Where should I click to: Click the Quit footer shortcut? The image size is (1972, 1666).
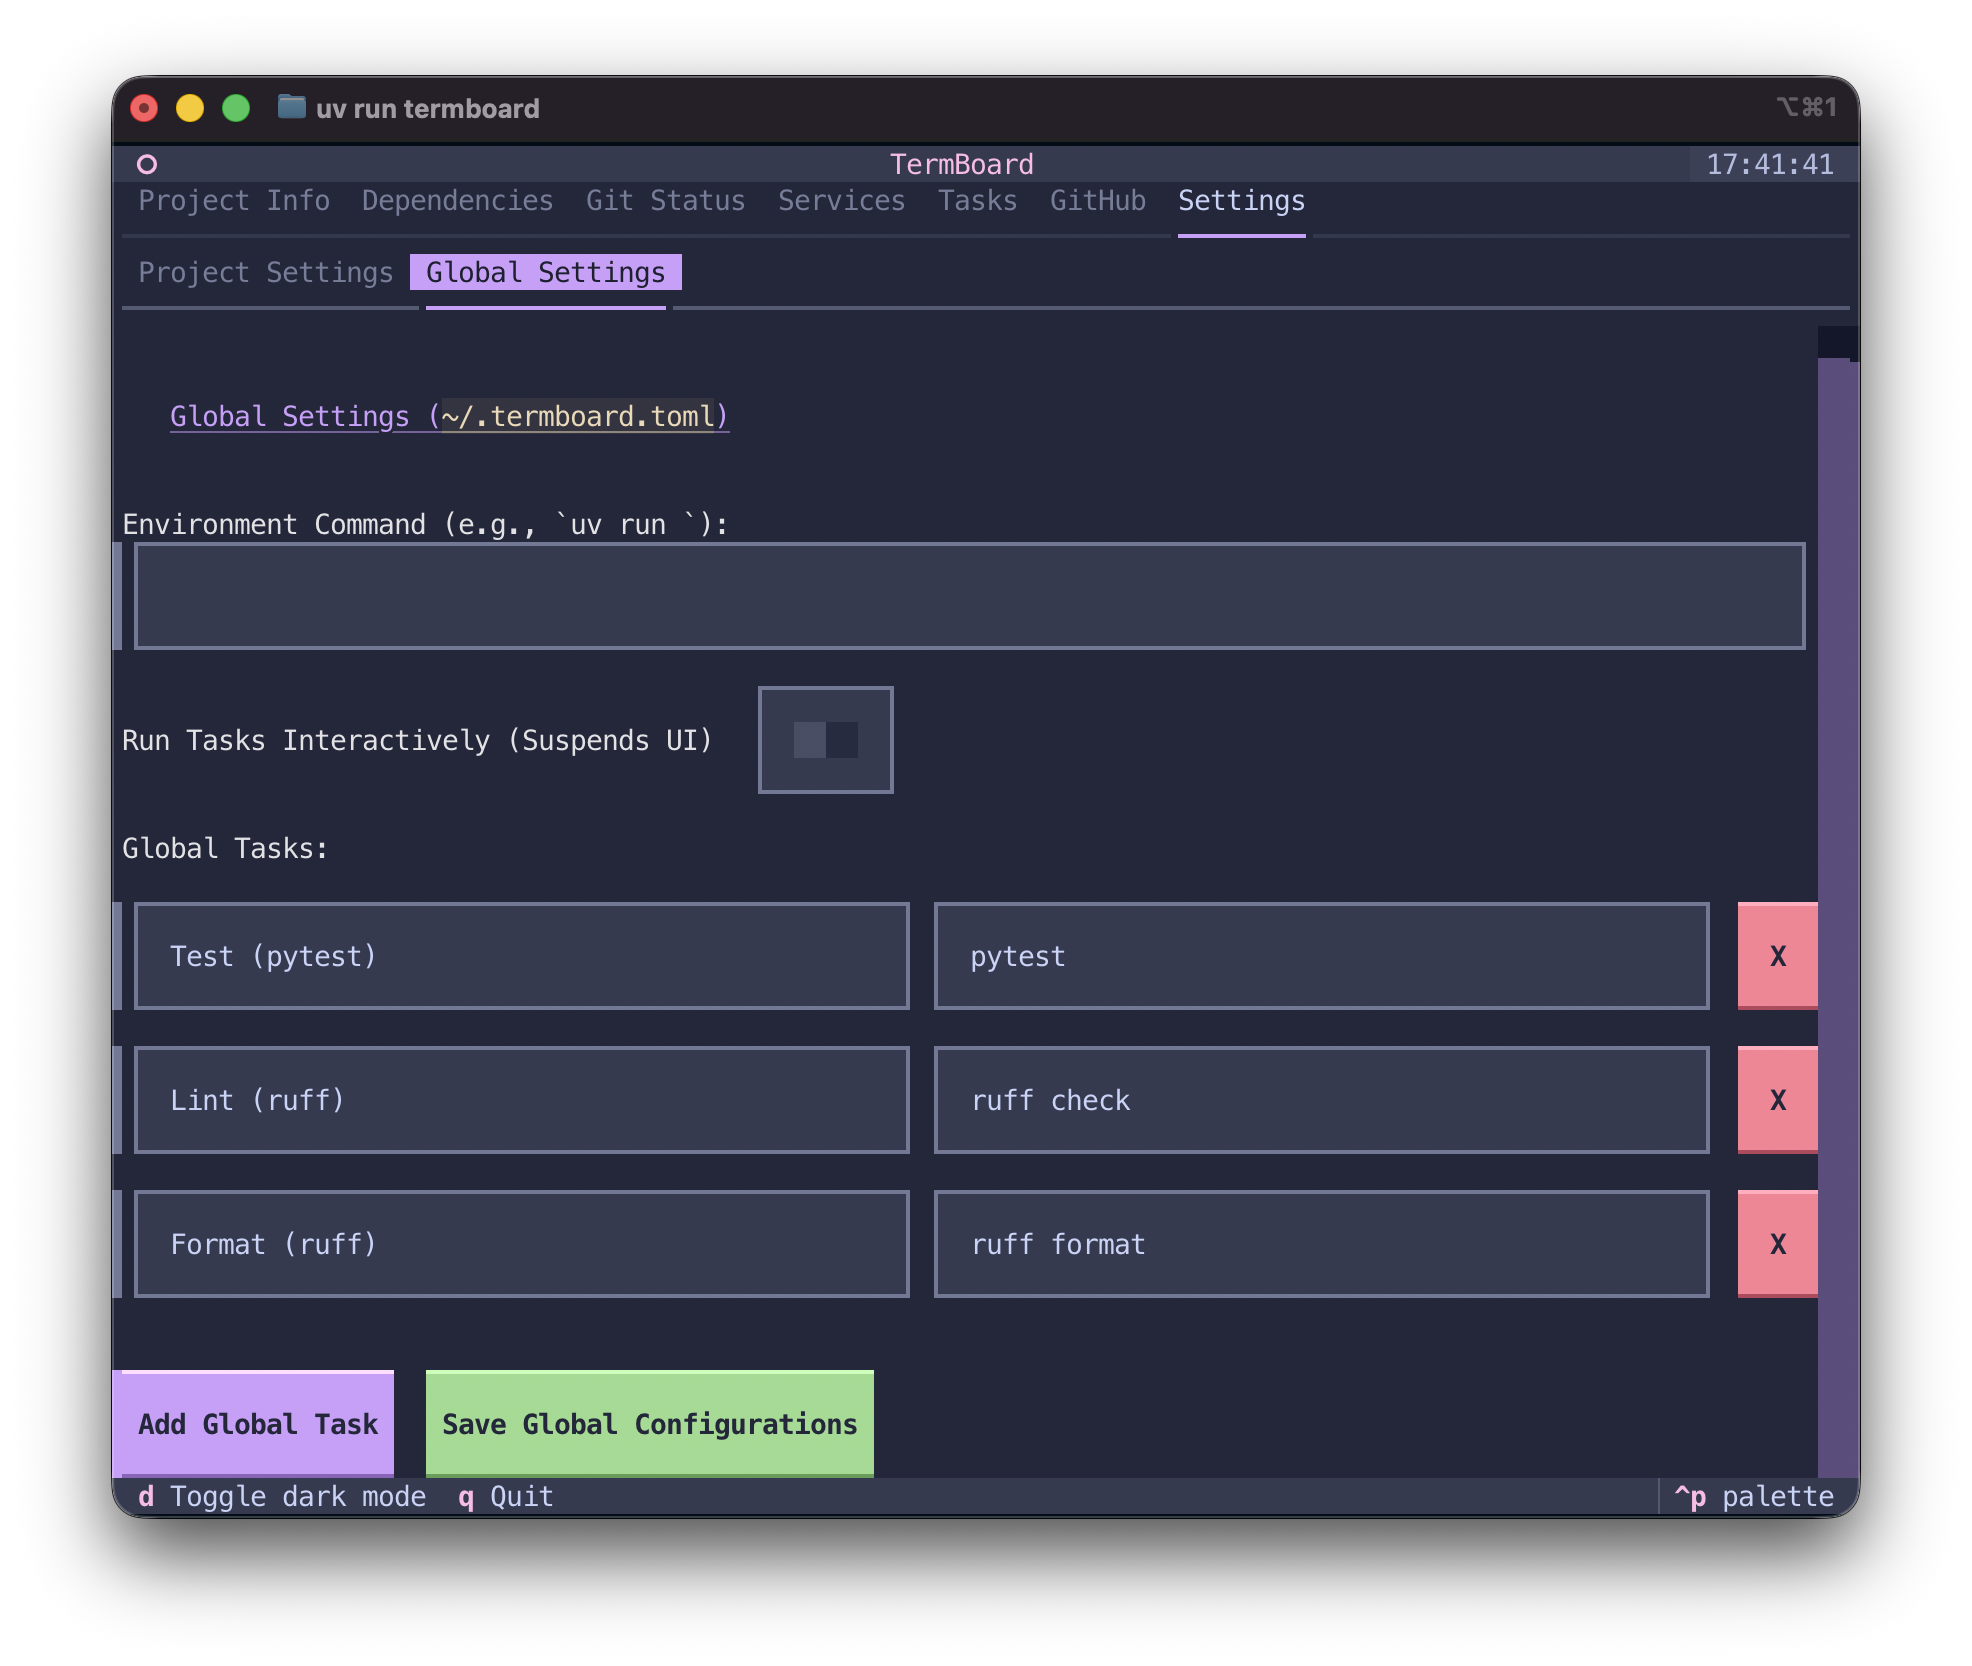(506, 1497)
